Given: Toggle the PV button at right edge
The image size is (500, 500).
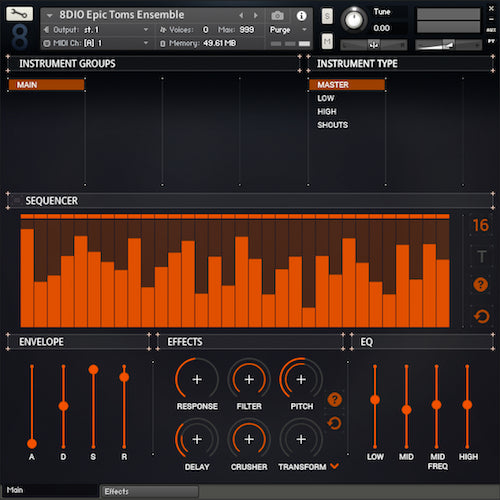Looking at the screenshot, I should [491, 41].
